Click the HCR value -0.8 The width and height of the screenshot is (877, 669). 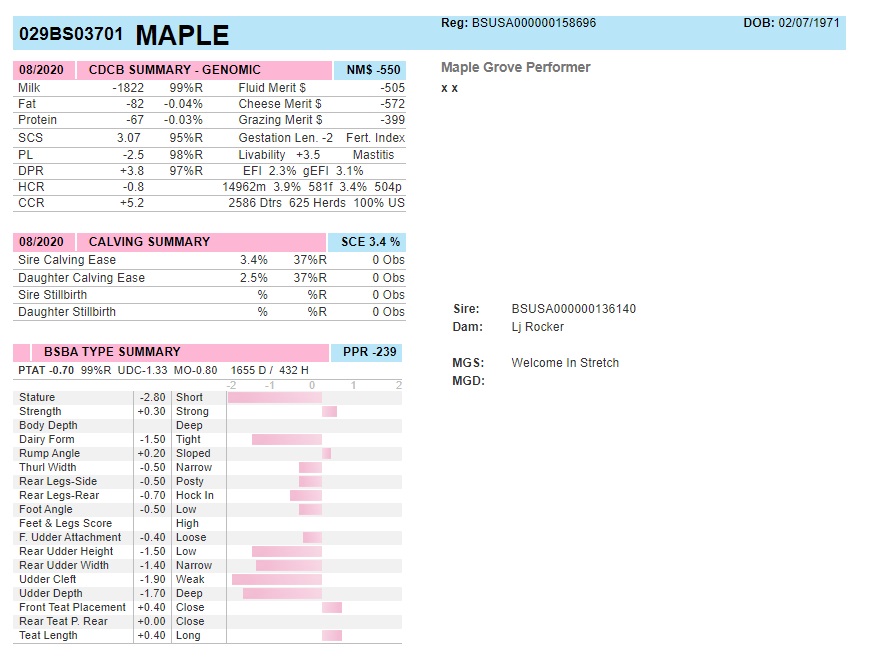pyautogui.click(x=133, y=187)
